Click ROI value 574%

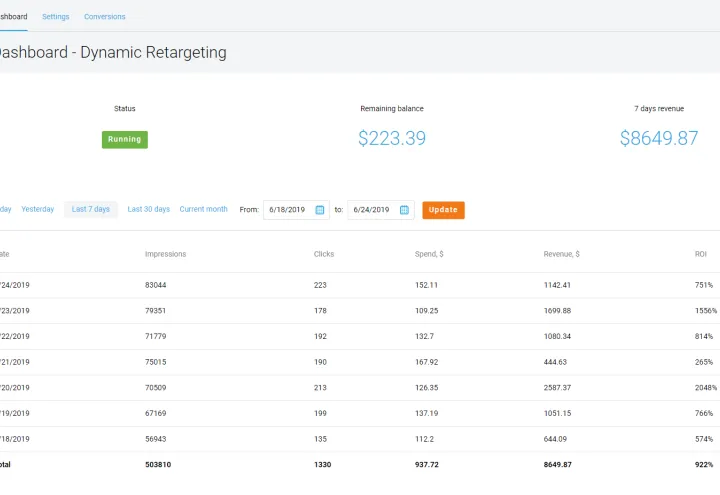click(x=704, y=439)
